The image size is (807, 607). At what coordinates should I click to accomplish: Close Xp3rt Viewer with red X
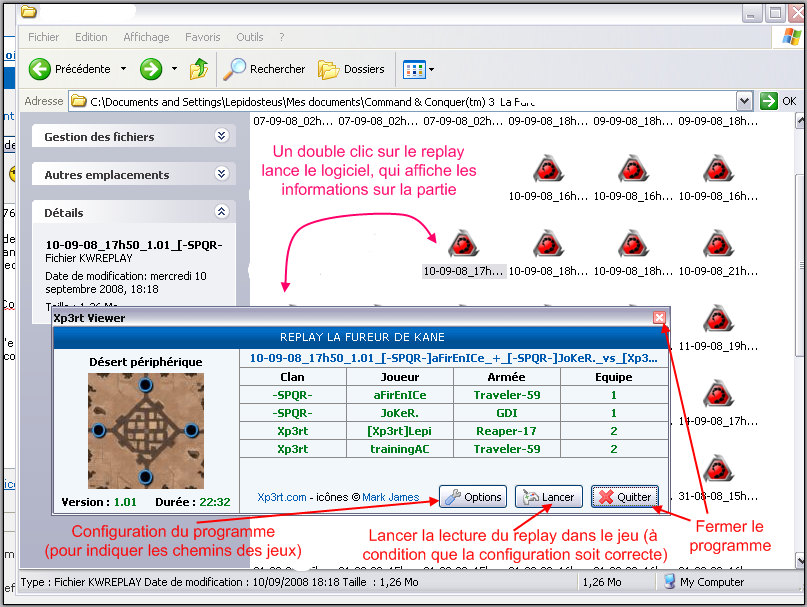[x=659, y=318]
